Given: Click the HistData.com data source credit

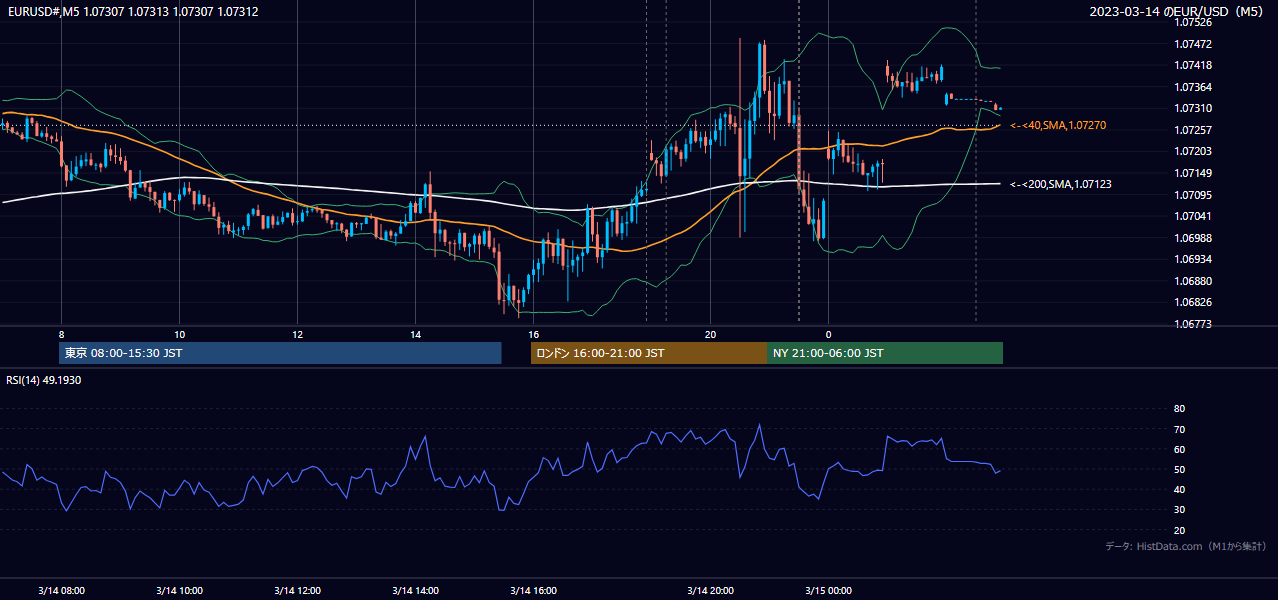Looking at the screenshot, I should click(1186, 546).
